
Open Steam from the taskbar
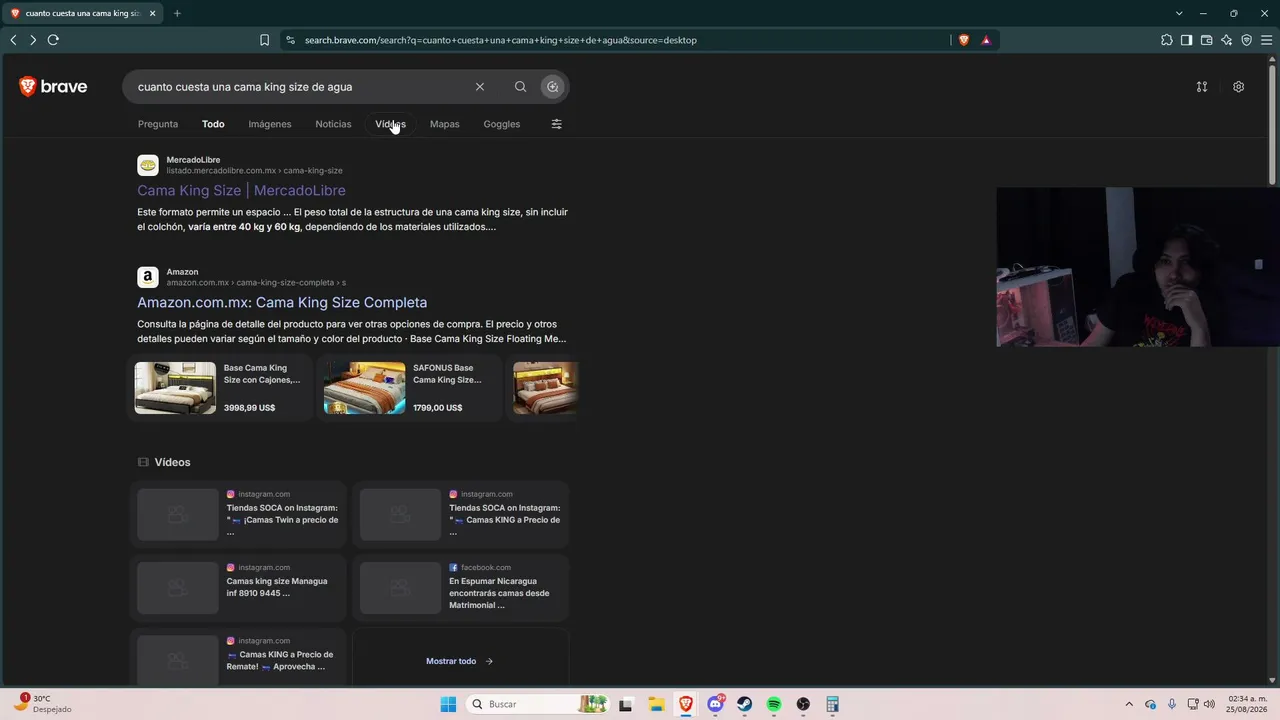pos(745,704)
